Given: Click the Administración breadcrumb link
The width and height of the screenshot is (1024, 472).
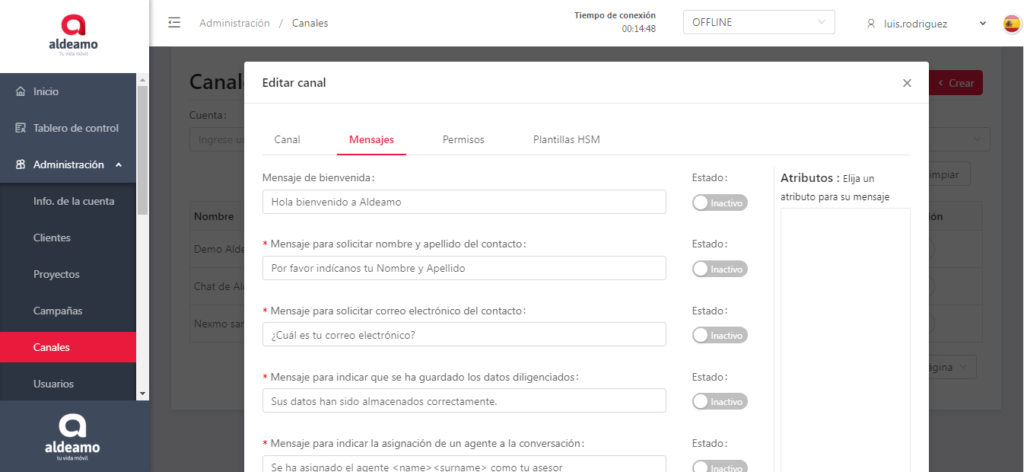Looking at the screenshot, I should coord(234,23).
